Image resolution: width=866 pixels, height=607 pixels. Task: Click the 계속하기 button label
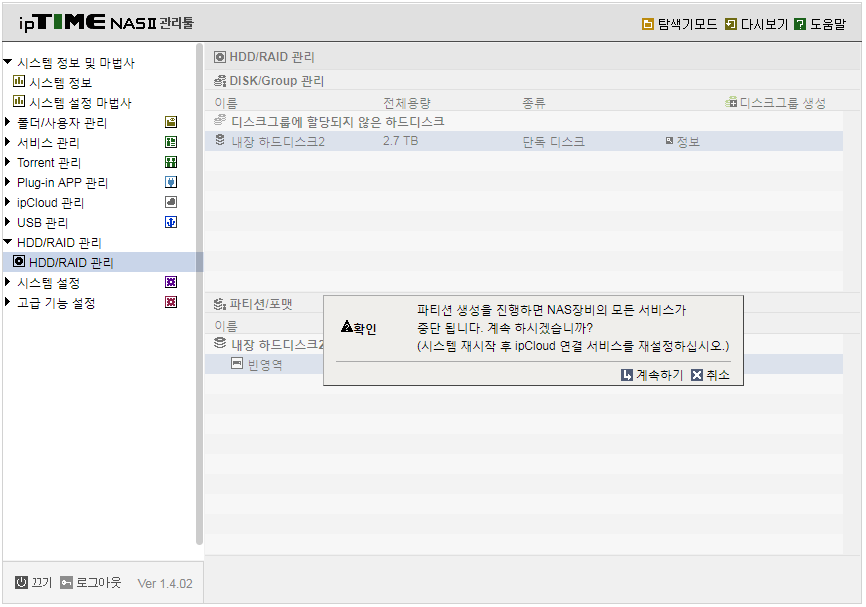tap(659, 375)
